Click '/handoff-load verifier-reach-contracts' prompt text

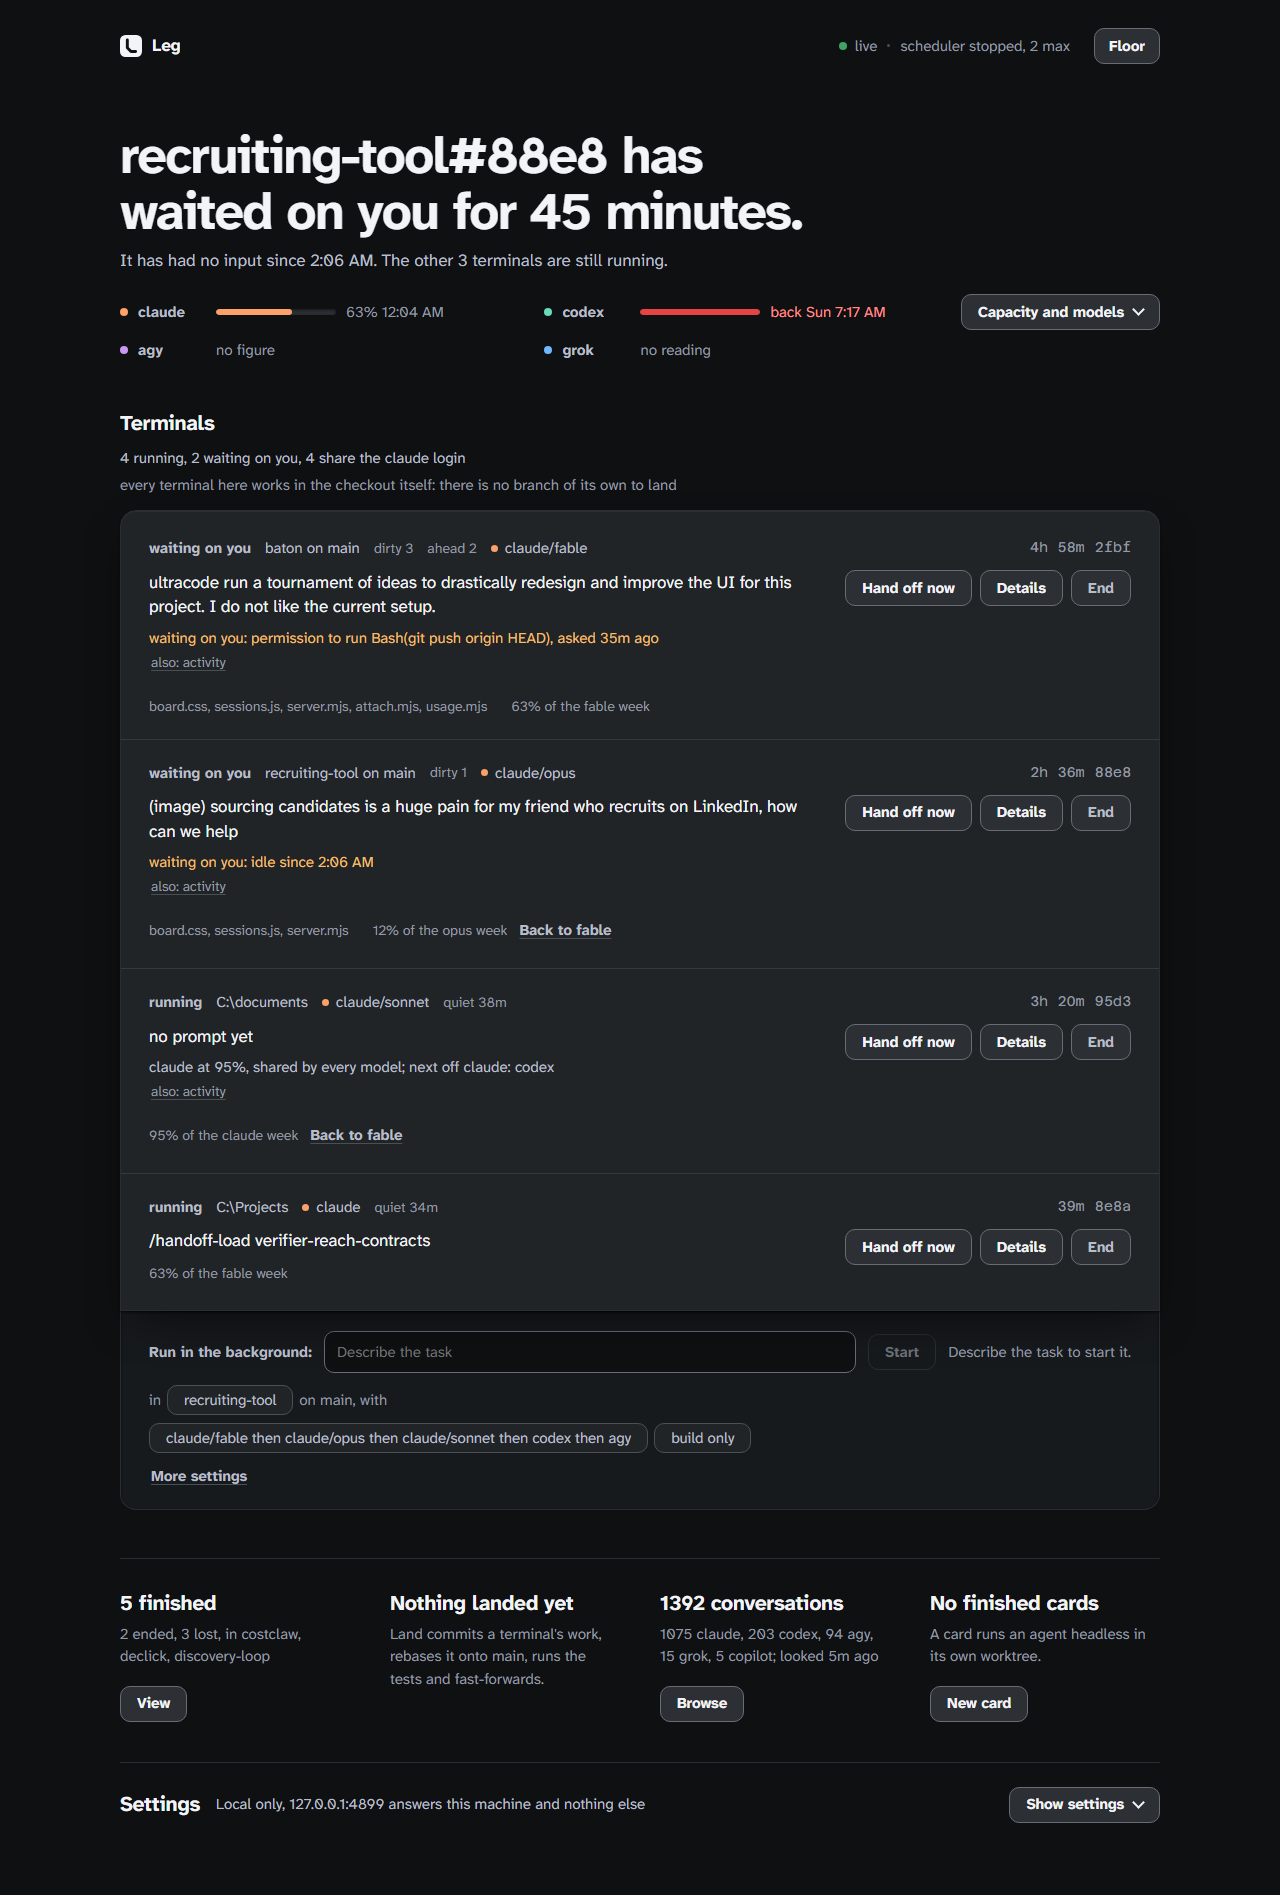click(x=290, y=1241)
